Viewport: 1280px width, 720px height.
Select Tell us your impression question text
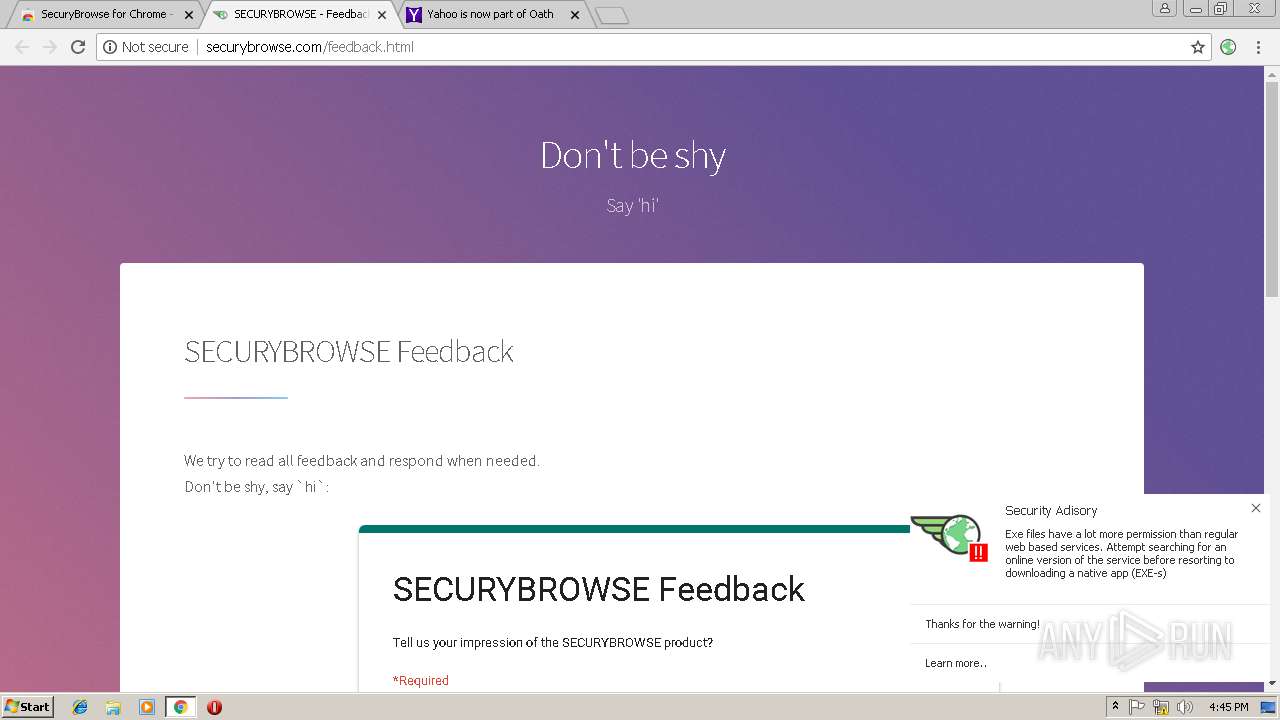[553, 643]
